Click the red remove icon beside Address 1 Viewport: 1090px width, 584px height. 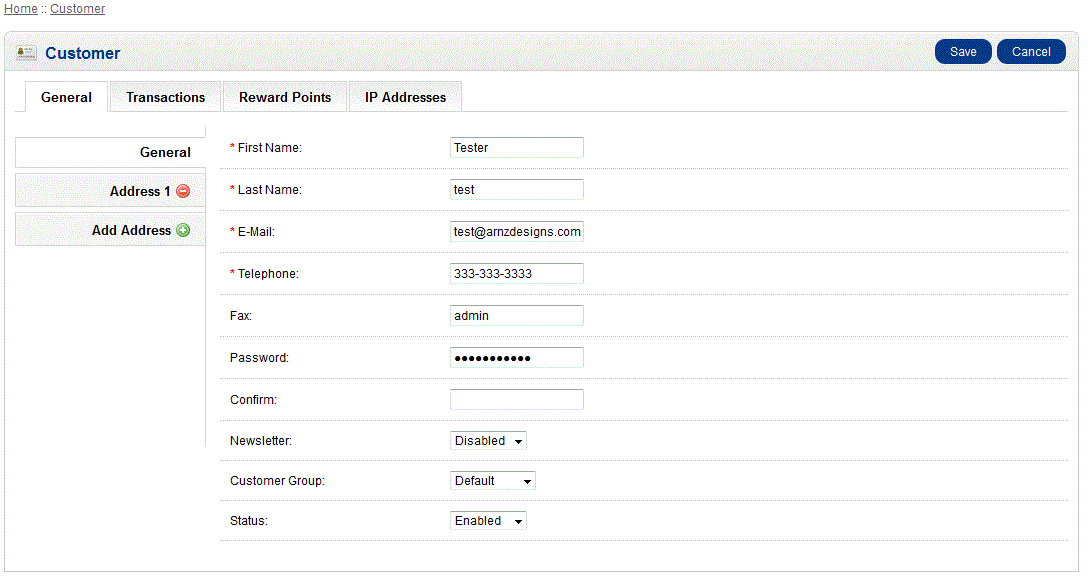(183, 191)
